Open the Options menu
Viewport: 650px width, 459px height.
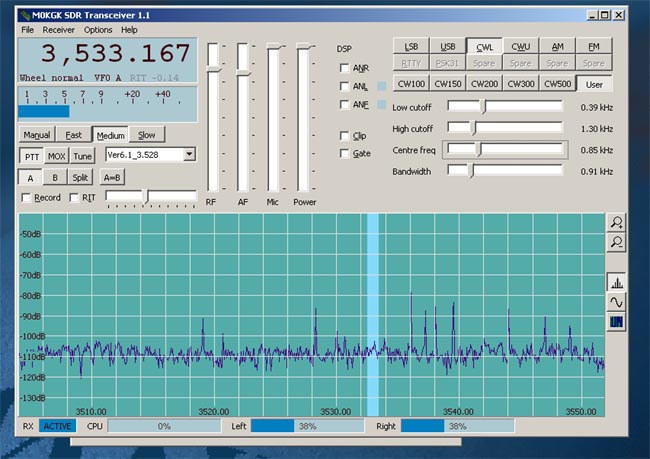pyautogui.click(x=97, y=30)
